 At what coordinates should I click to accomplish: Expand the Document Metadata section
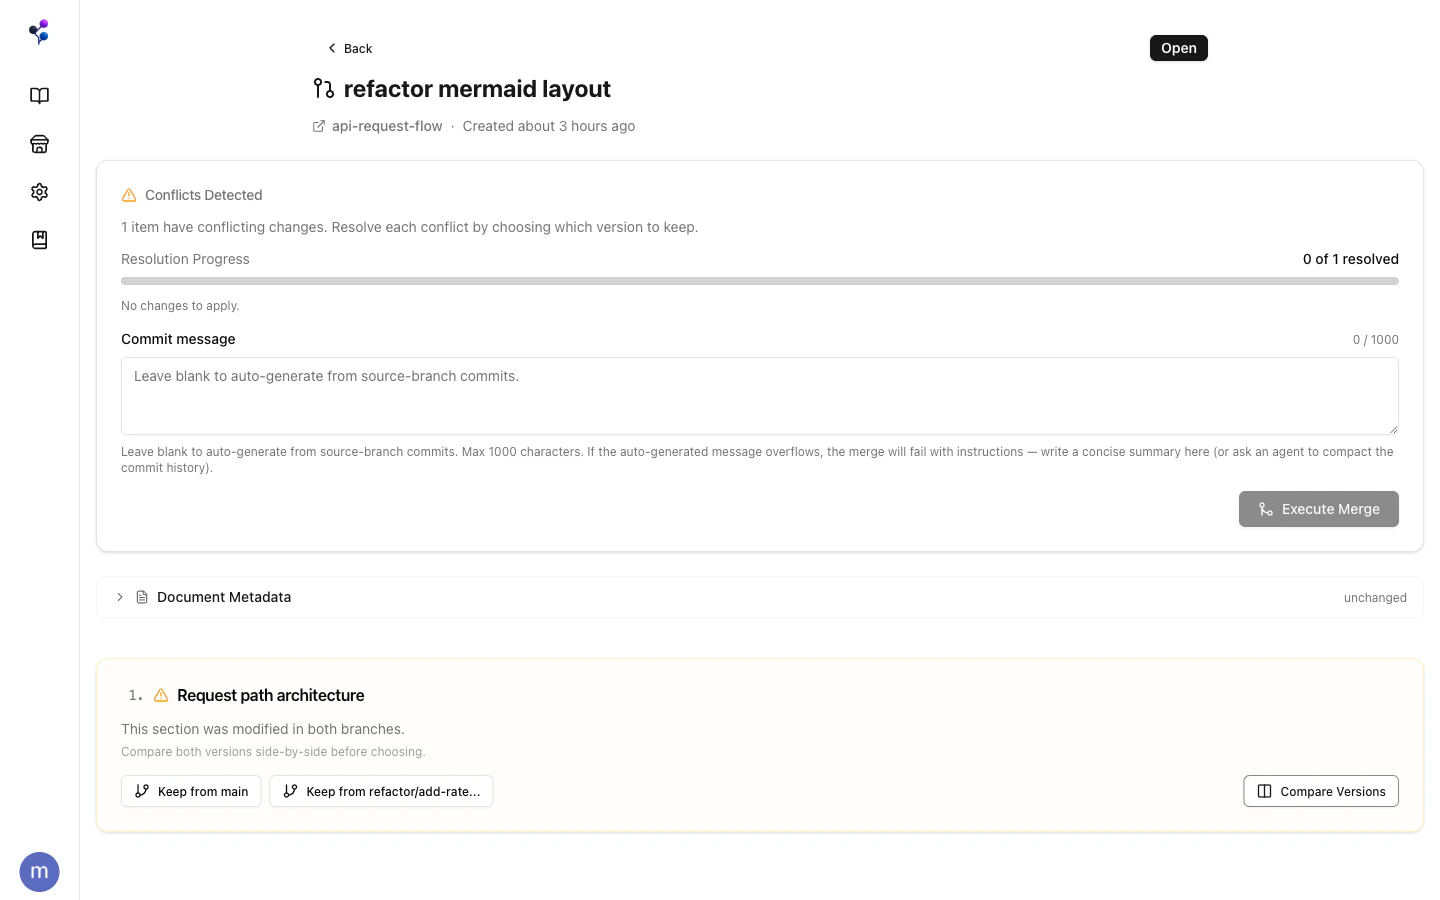pos(224,597)
